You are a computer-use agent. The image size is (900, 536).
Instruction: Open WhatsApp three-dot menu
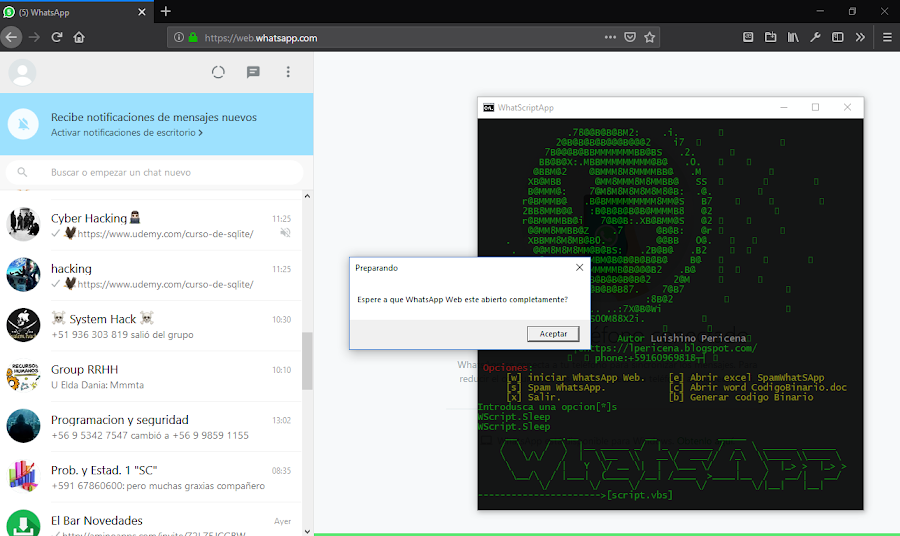pos(288,72)
